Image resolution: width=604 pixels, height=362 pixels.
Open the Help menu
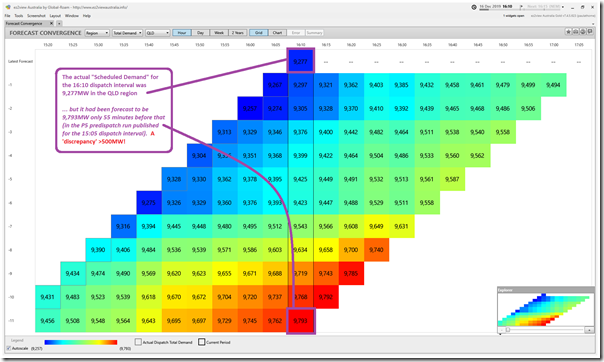pos(87,16)
